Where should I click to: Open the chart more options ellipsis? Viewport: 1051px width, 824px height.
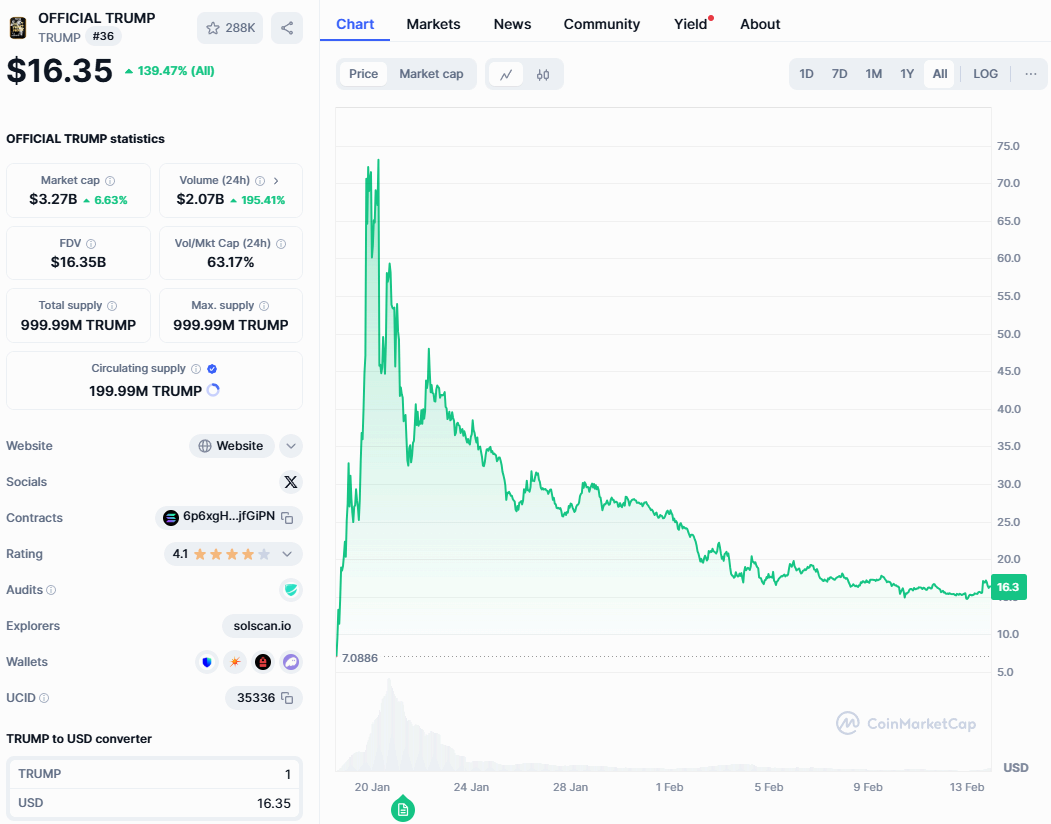coord(1031,74)
